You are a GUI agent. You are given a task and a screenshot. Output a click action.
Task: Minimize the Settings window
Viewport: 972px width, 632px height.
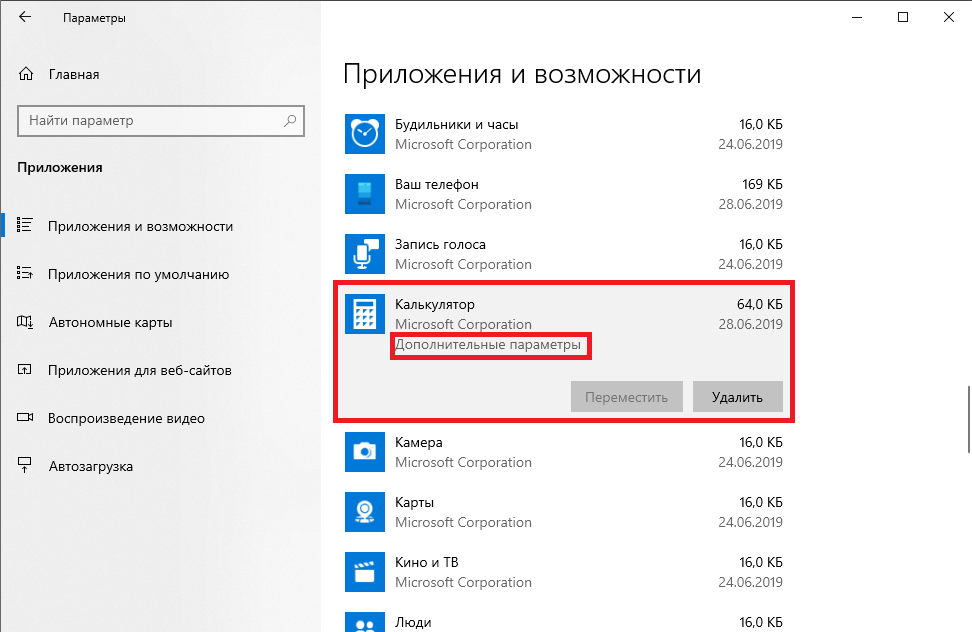[857, 17]
